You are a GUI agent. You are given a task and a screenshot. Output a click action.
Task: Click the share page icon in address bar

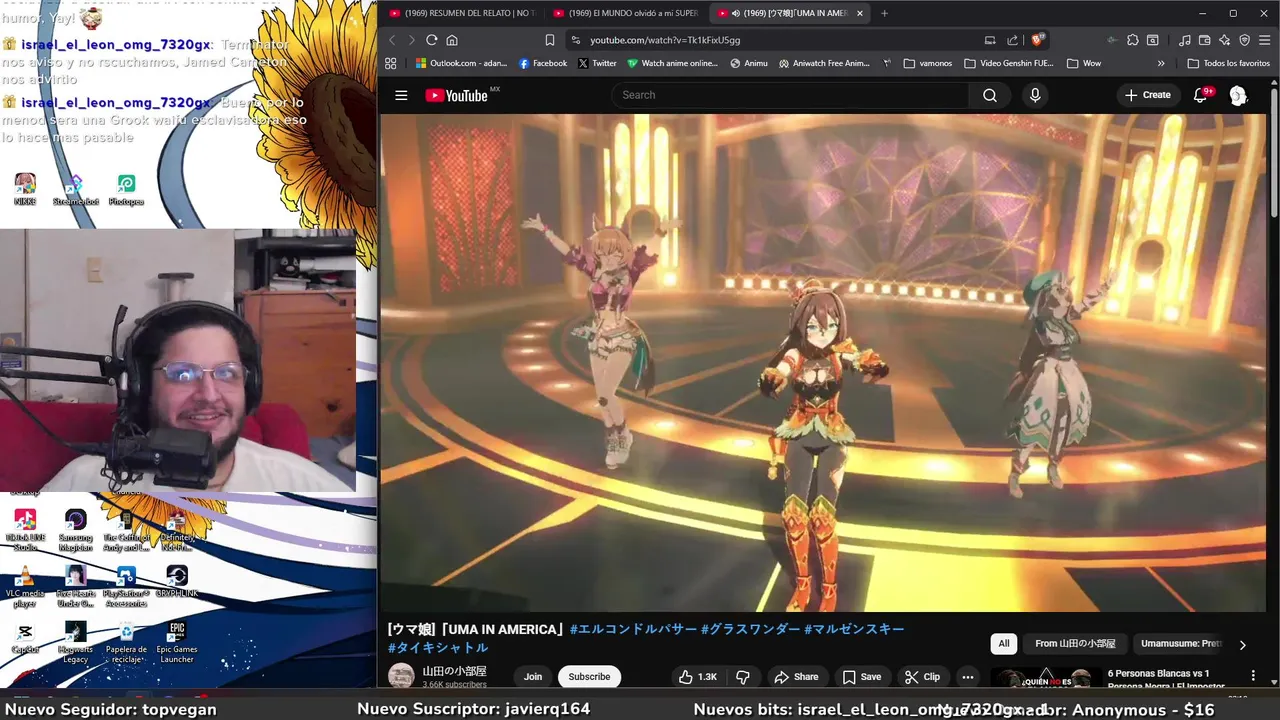(x=1012, y=40)
